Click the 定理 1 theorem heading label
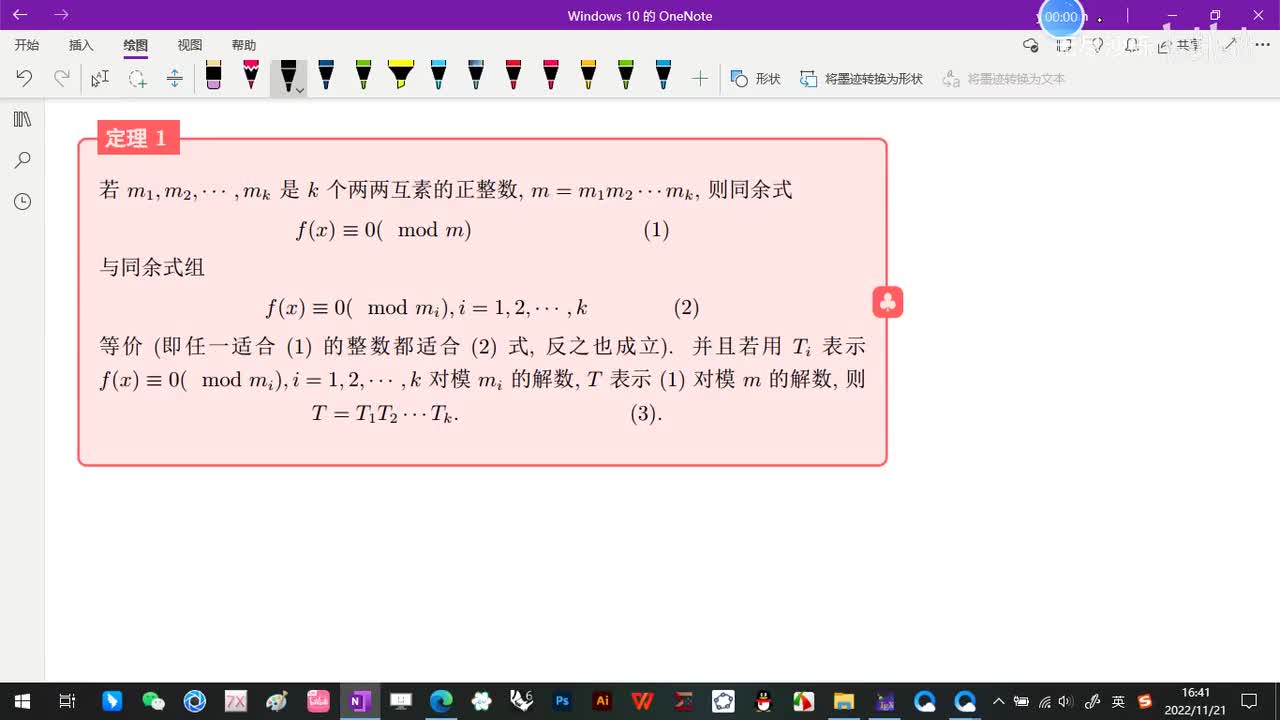The width and height of the screenshot is (1280, 720). [x=138, y=138]
